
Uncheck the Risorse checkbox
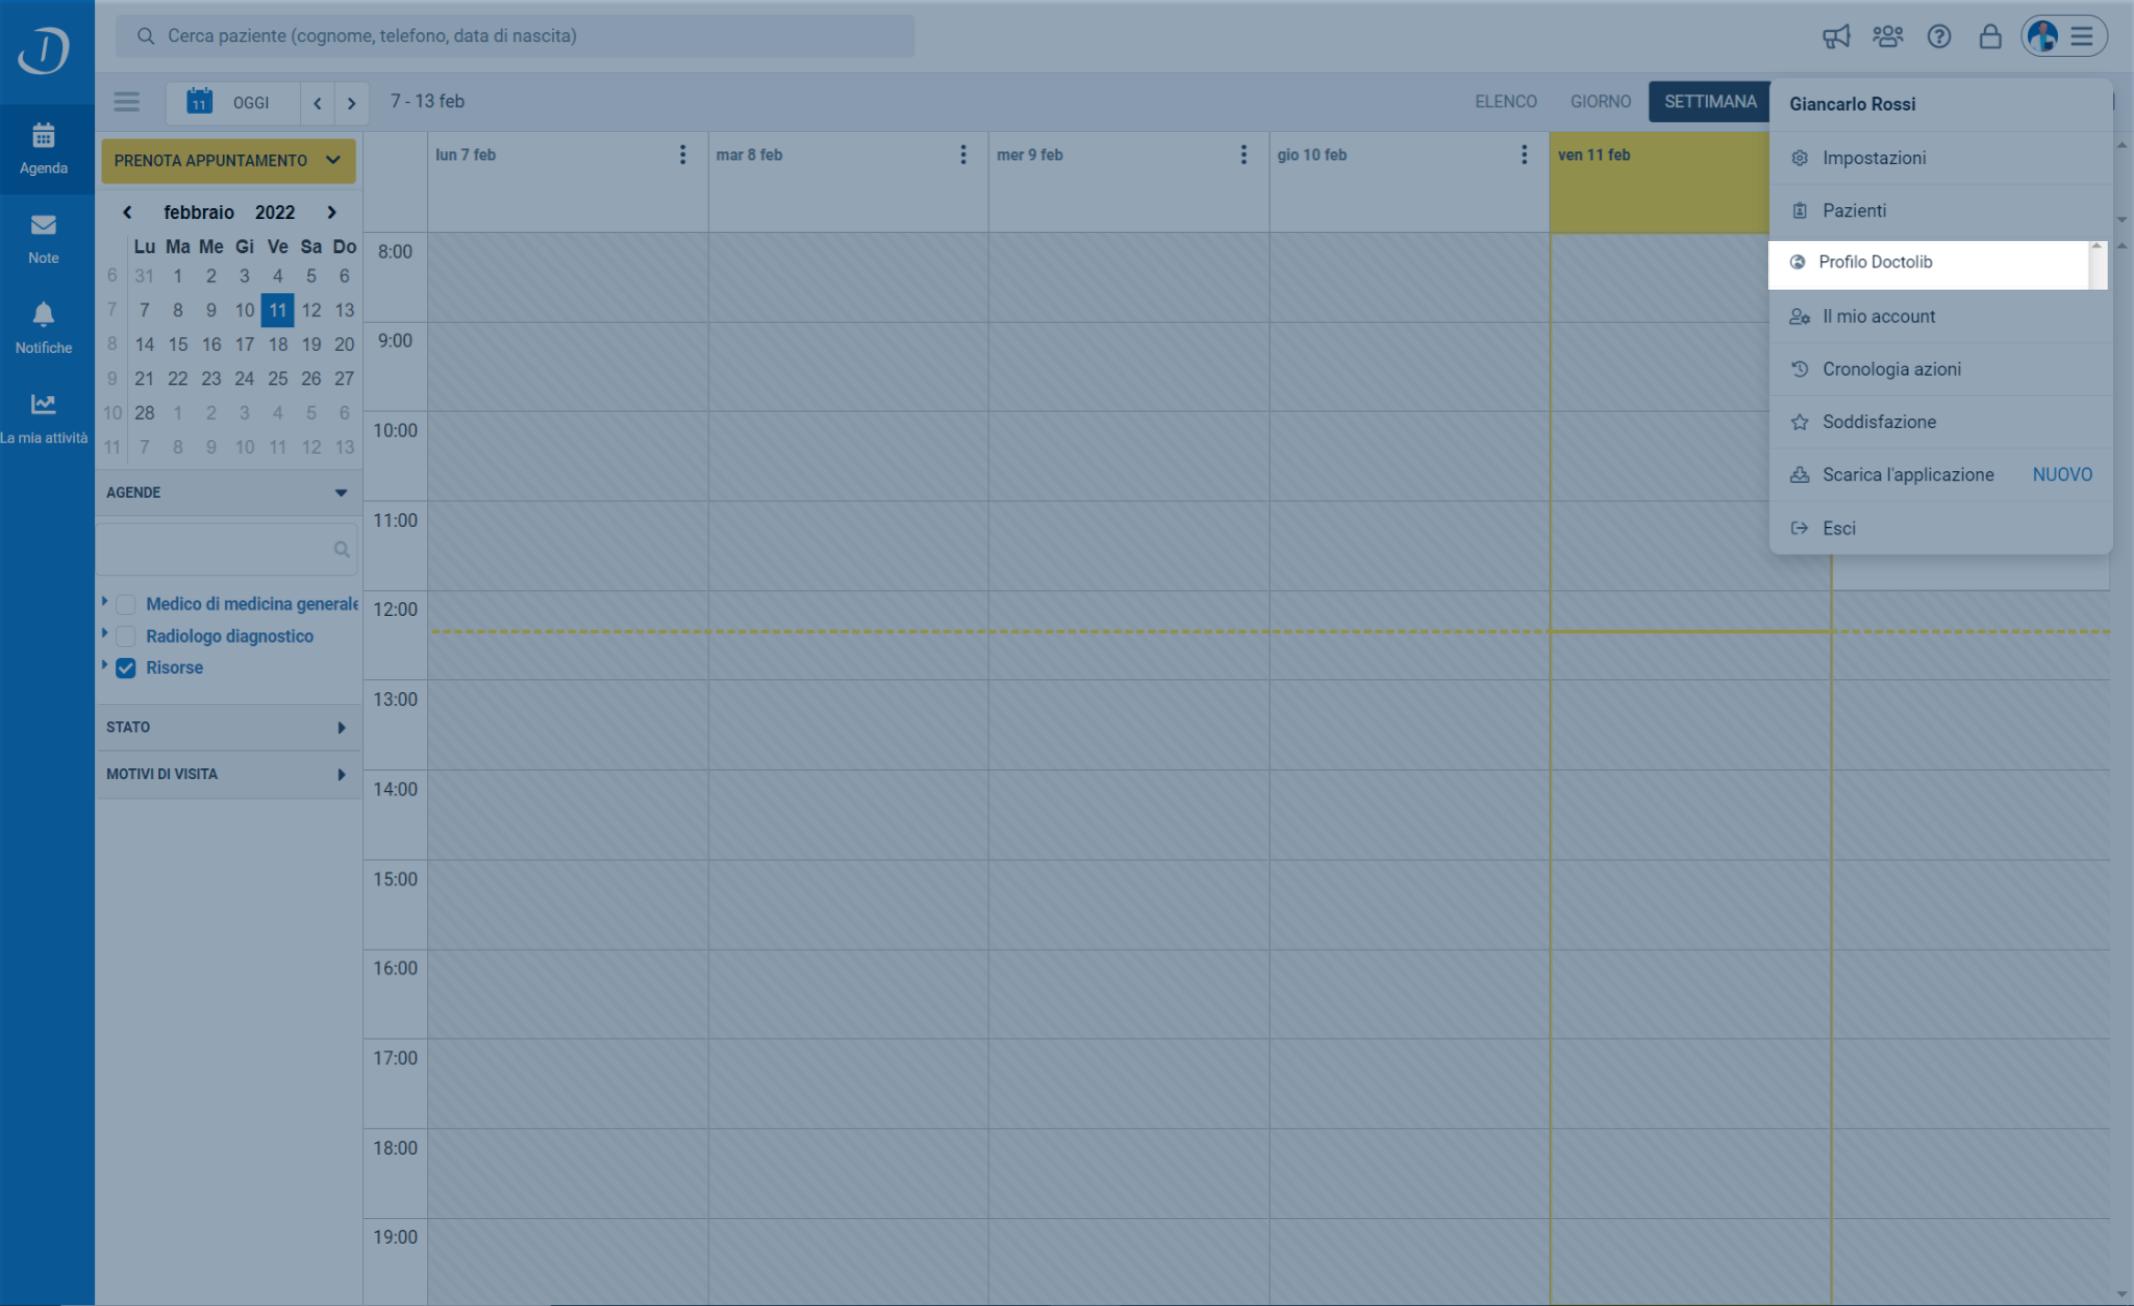pyautogui.click(x=126, y=668)
